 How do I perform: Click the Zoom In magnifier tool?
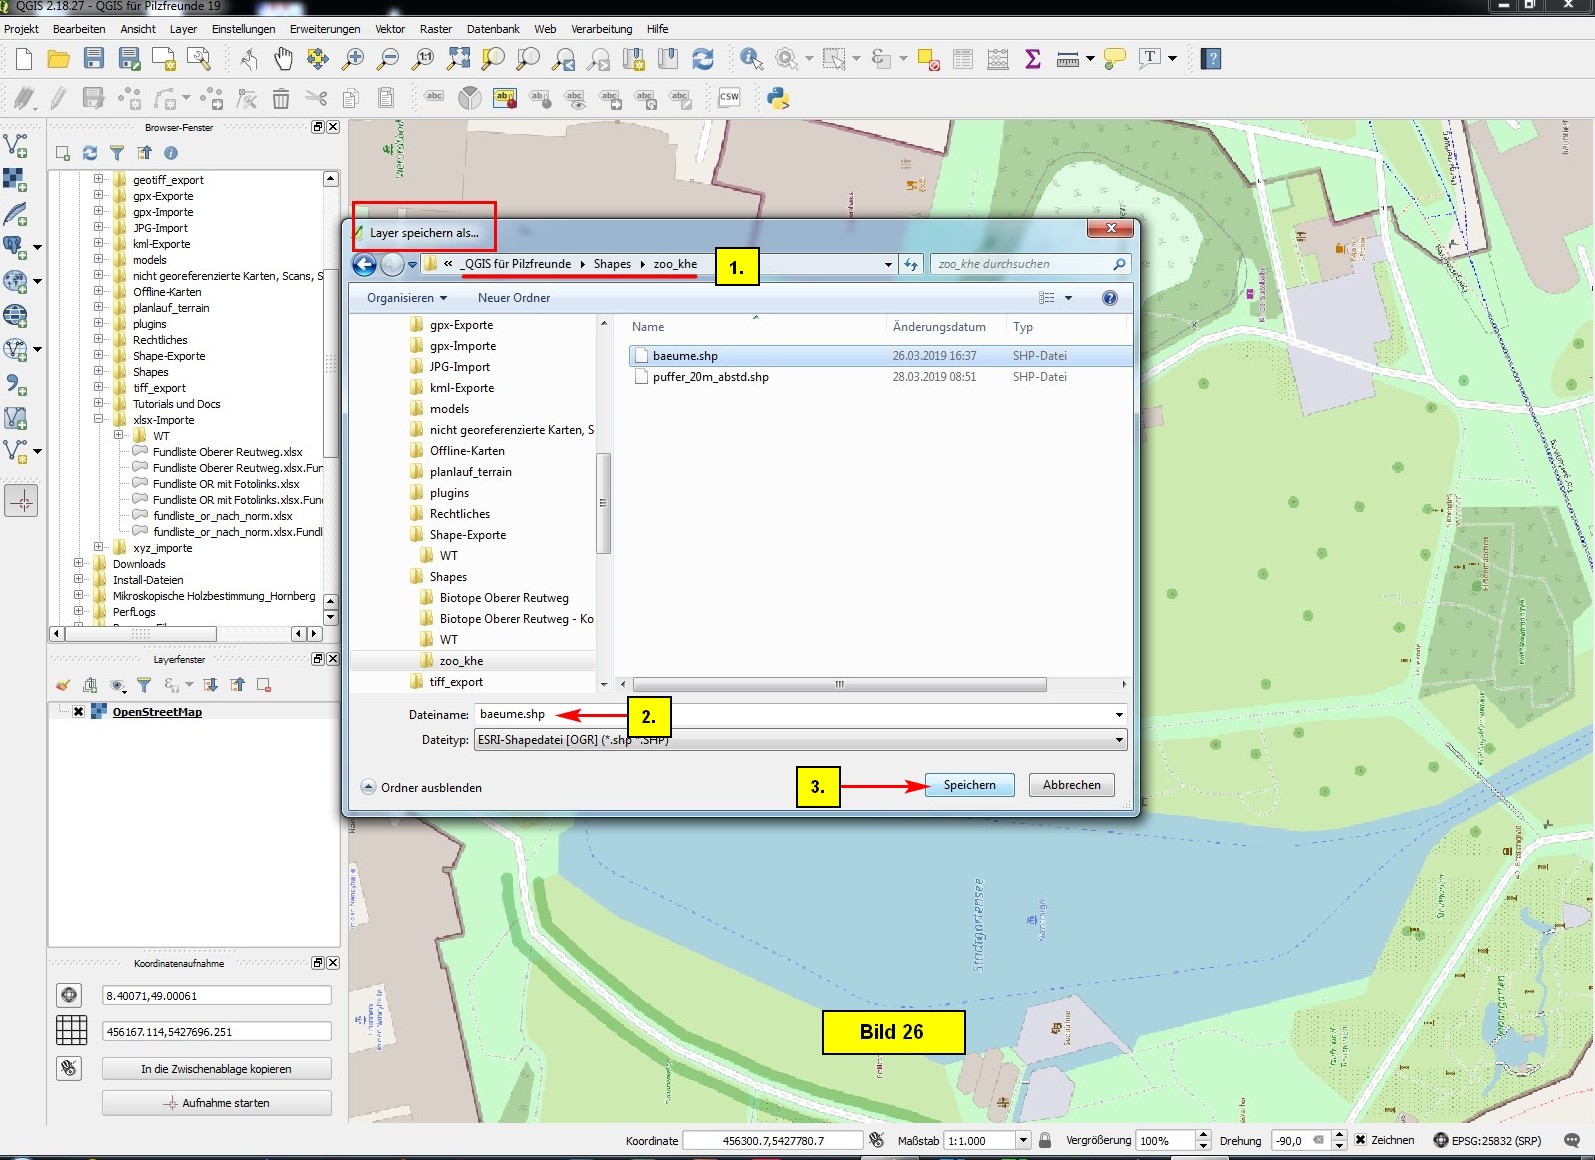353,59
